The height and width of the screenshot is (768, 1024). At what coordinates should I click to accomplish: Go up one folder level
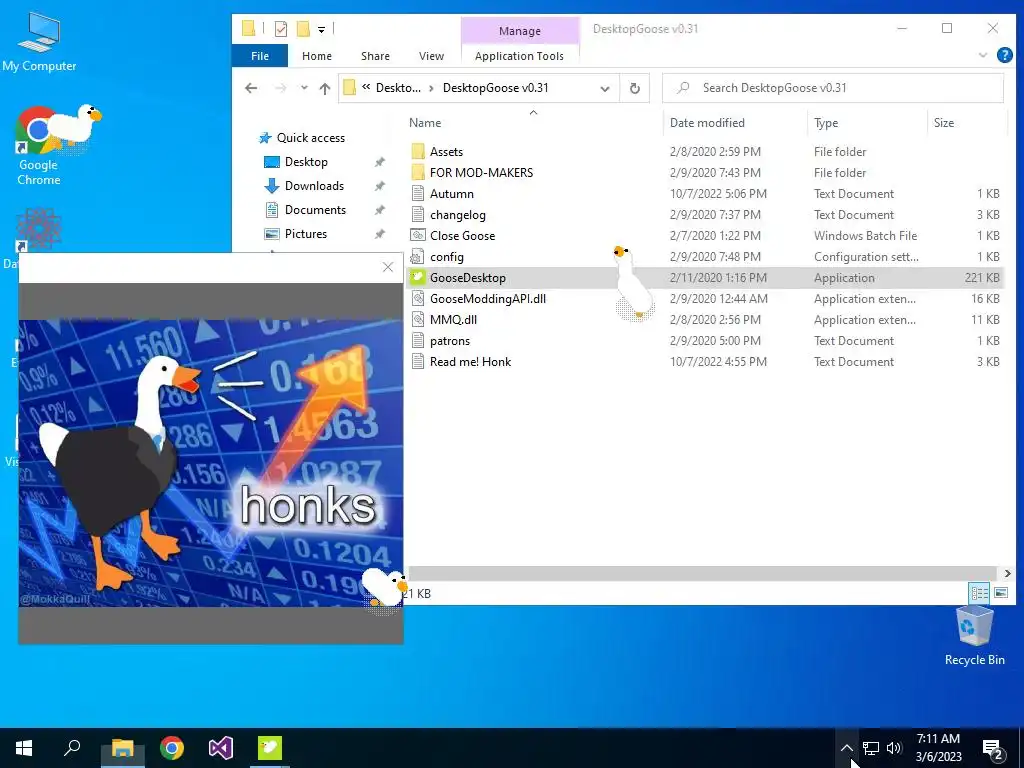pyautogui.click(x=325, y=88)
